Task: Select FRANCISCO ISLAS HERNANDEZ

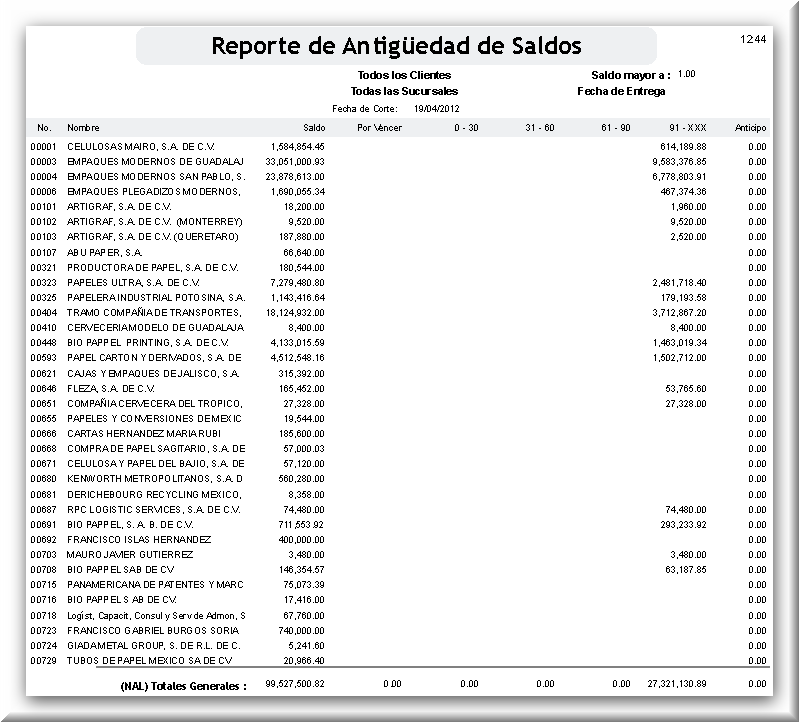Action: tap(139, 540)
